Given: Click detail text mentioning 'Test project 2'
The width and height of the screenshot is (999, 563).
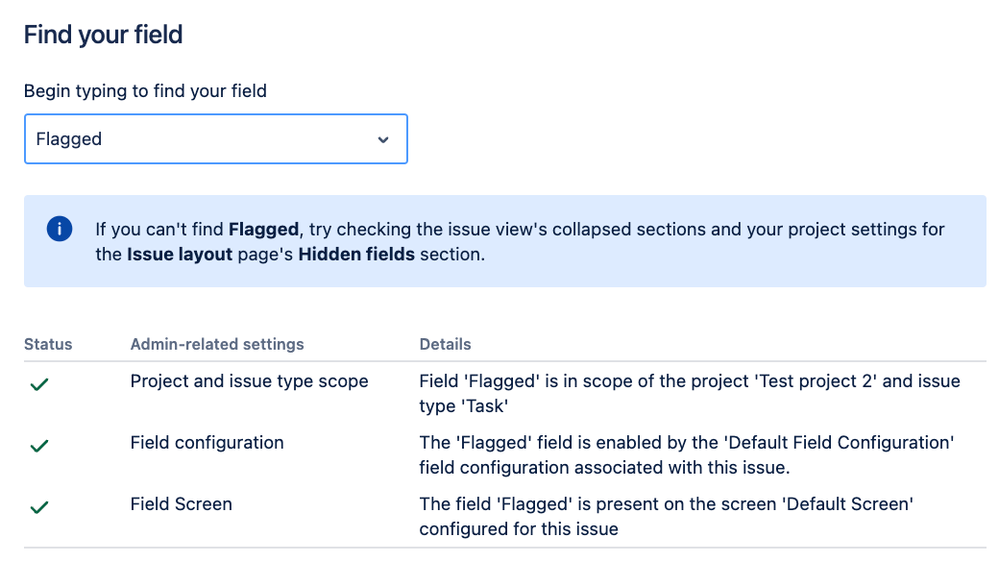Looking at the screenshot, I should tap(689, 394).
